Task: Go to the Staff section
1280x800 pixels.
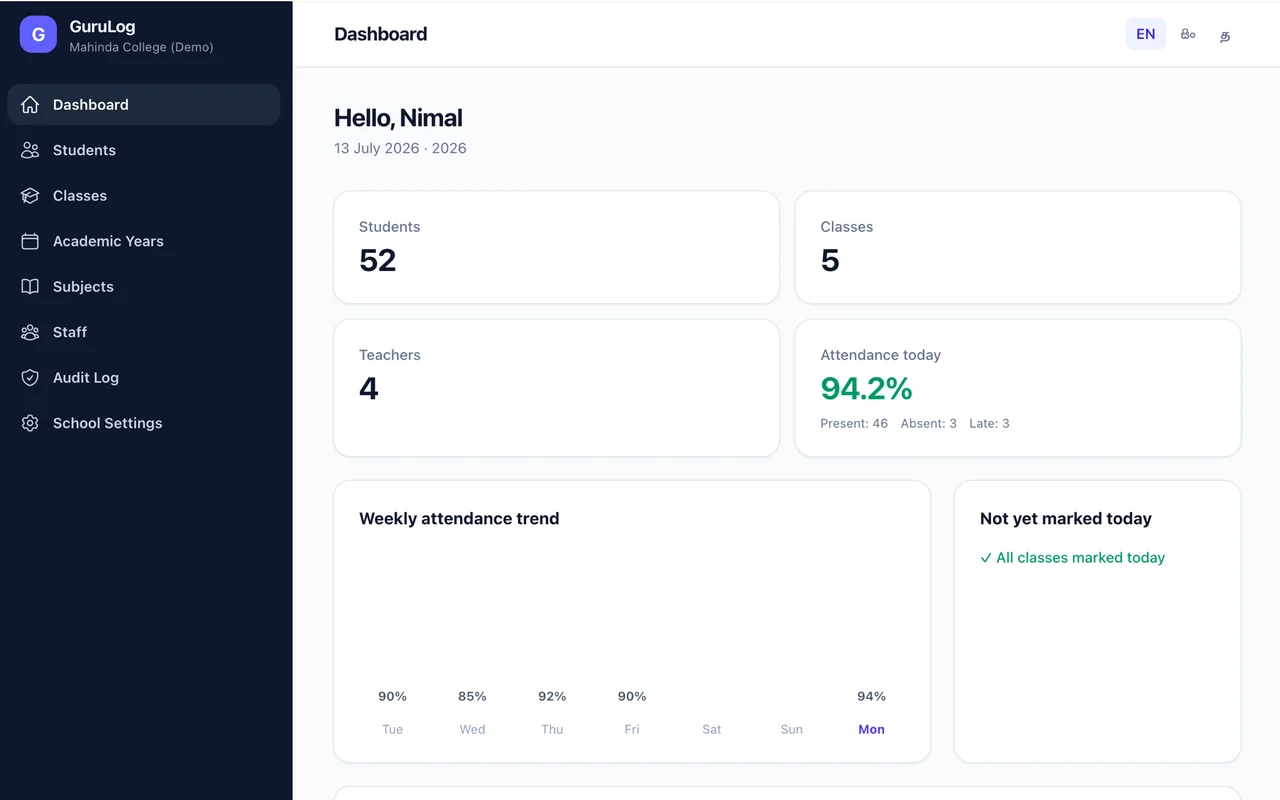Action: coord(144,332)
